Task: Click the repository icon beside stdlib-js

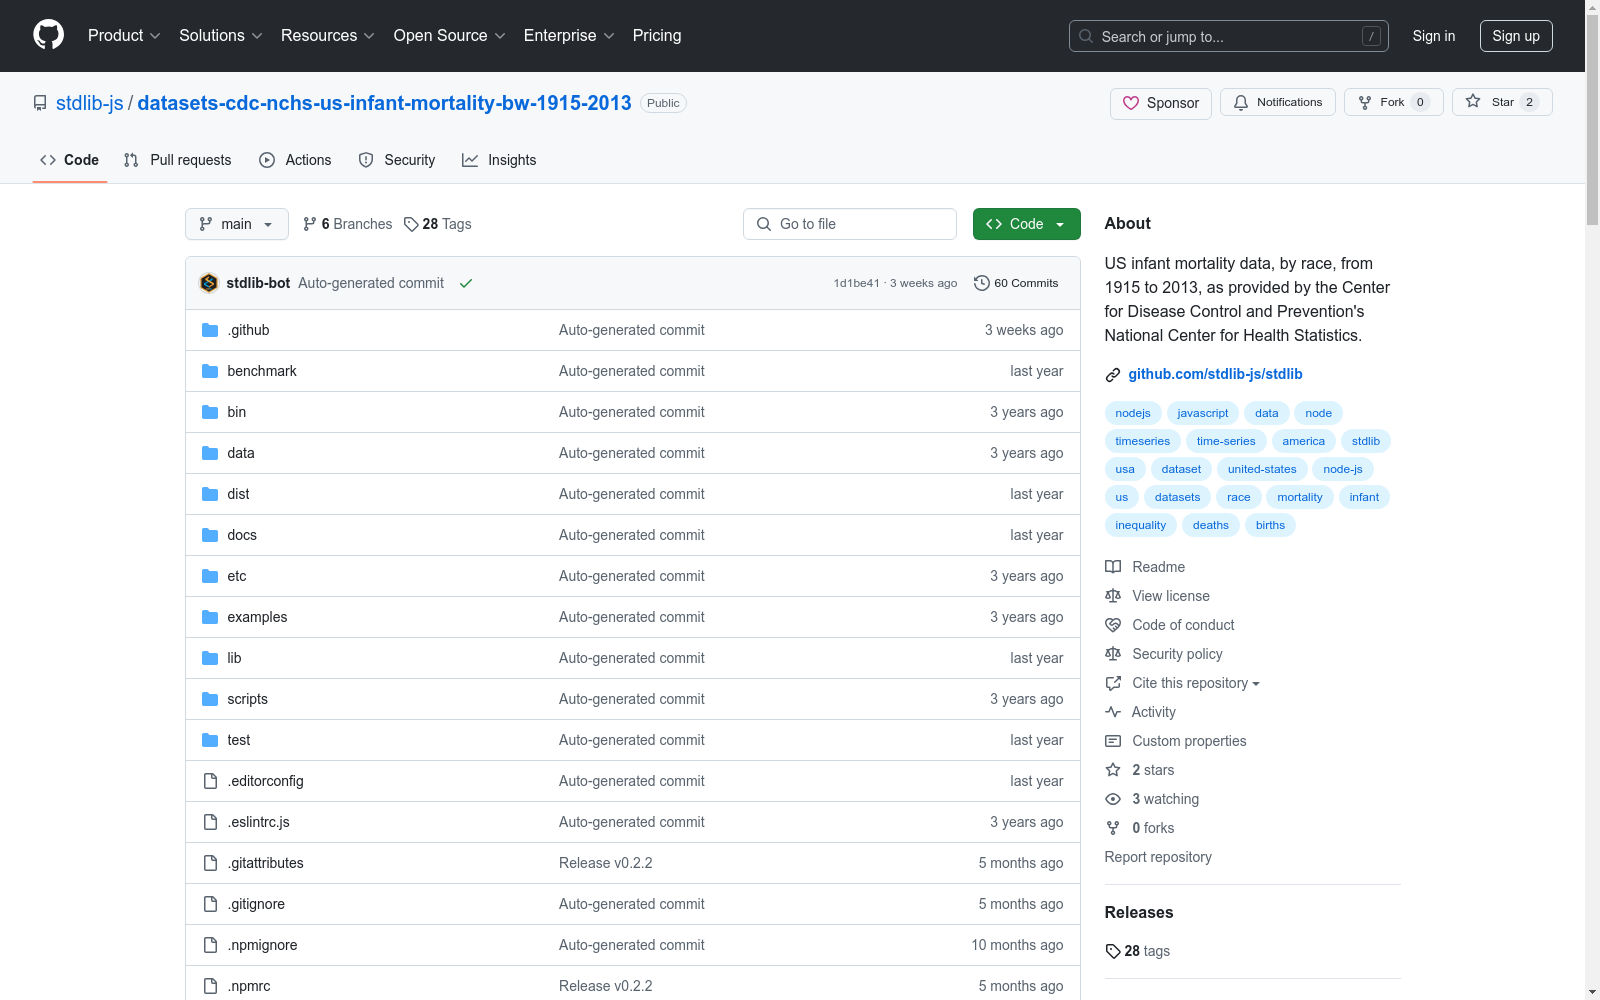Action: tap(40, 103)
